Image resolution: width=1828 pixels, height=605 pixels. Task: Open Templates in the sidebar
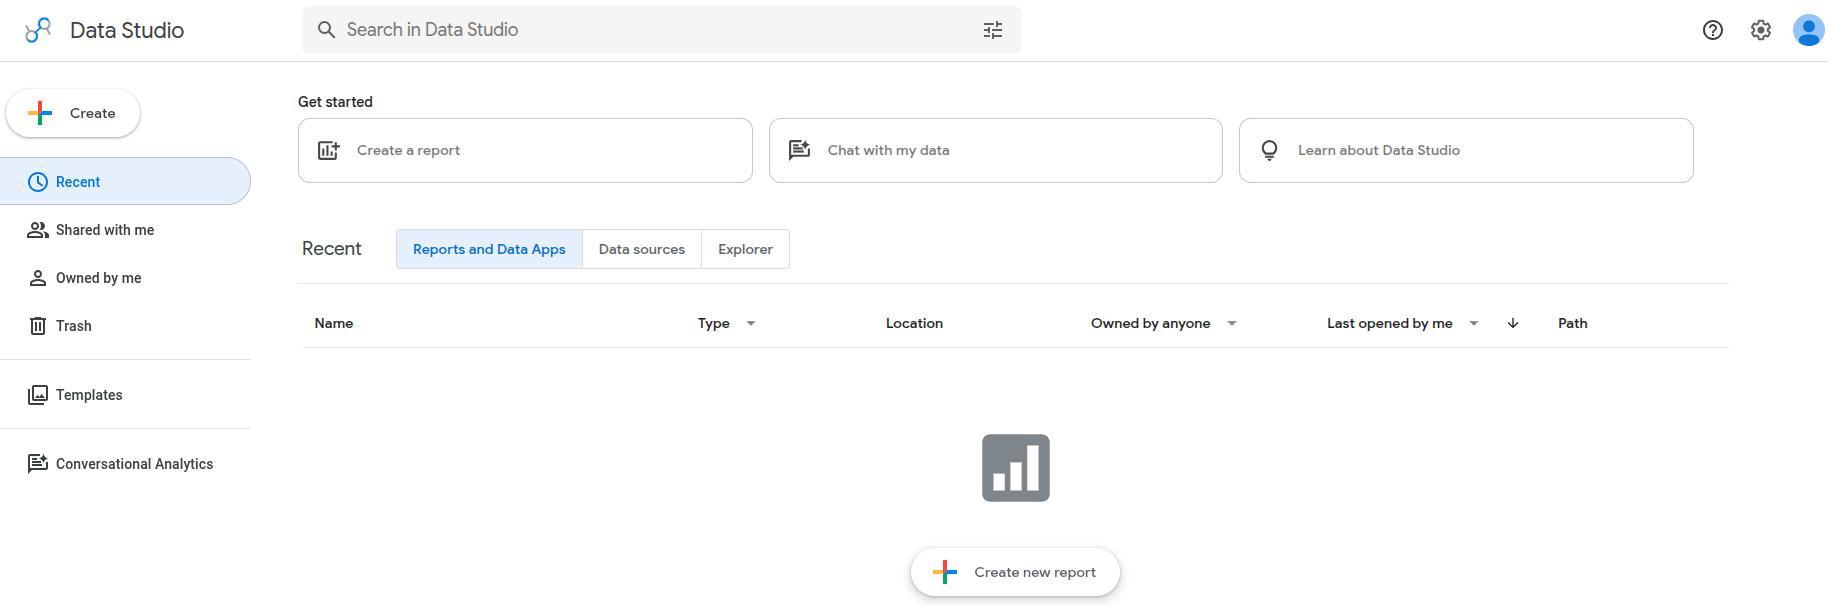click(x=125, y=395)
